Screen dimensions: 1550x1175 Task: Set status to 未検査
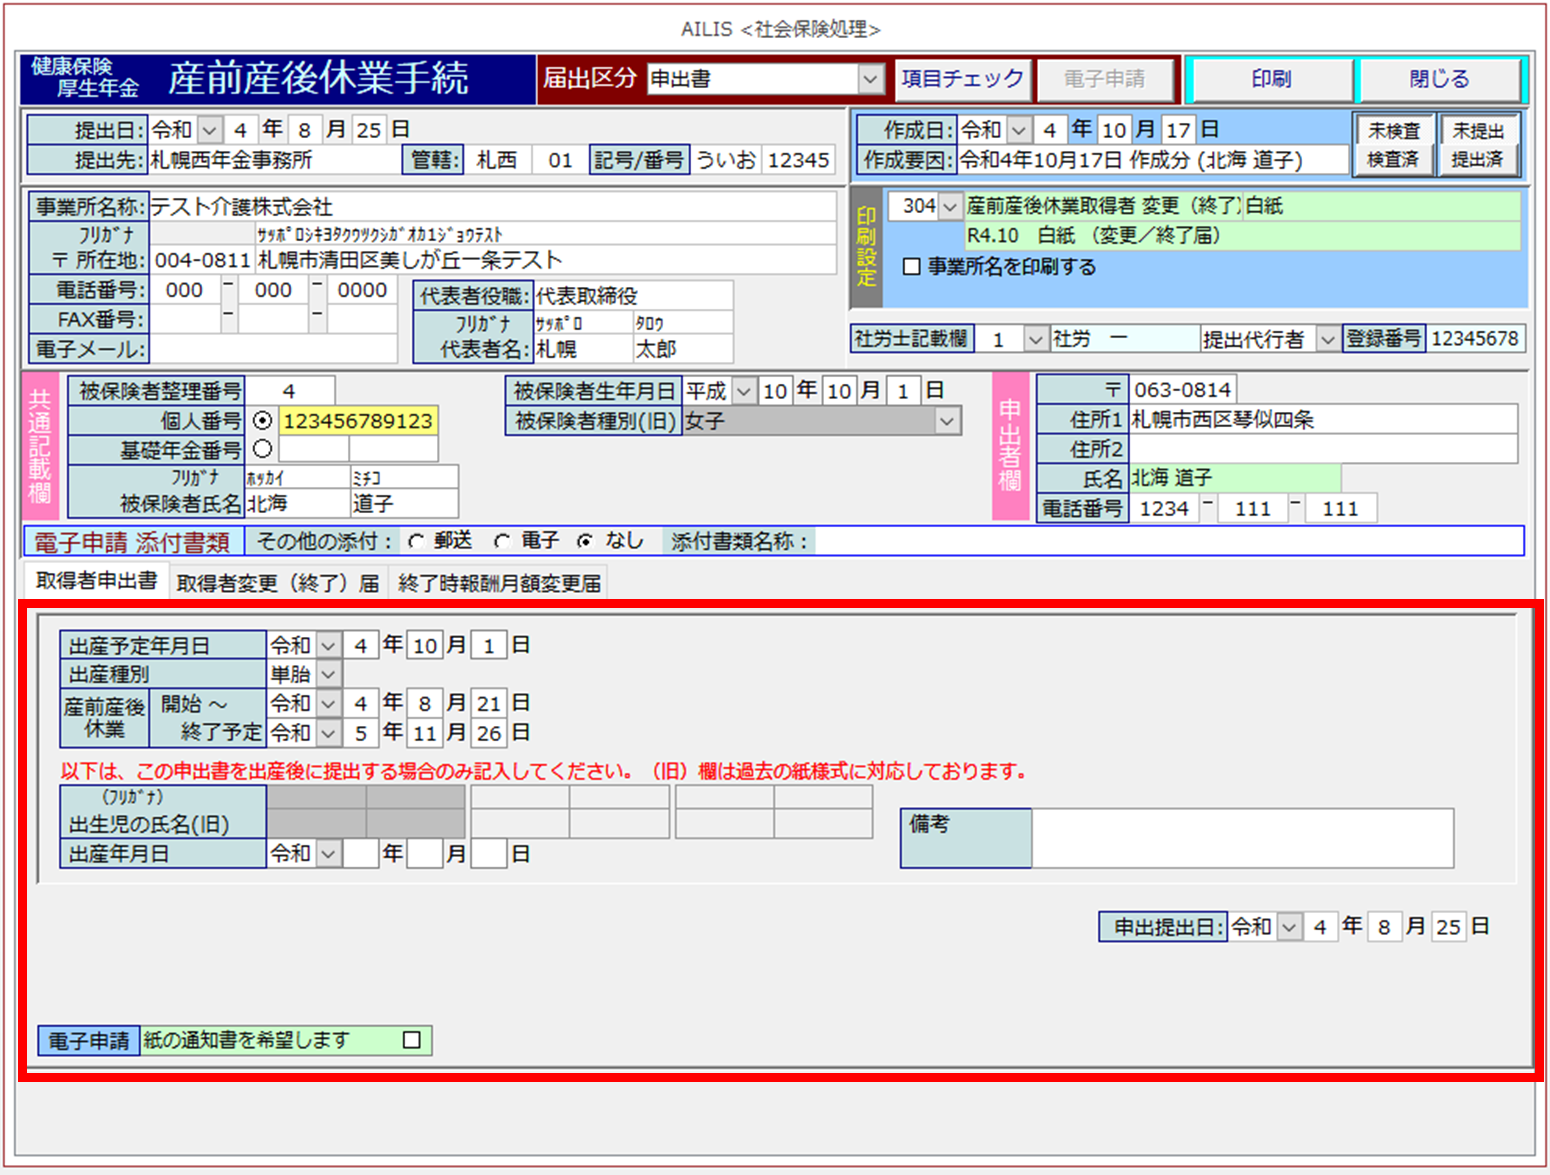(1393, 131)
